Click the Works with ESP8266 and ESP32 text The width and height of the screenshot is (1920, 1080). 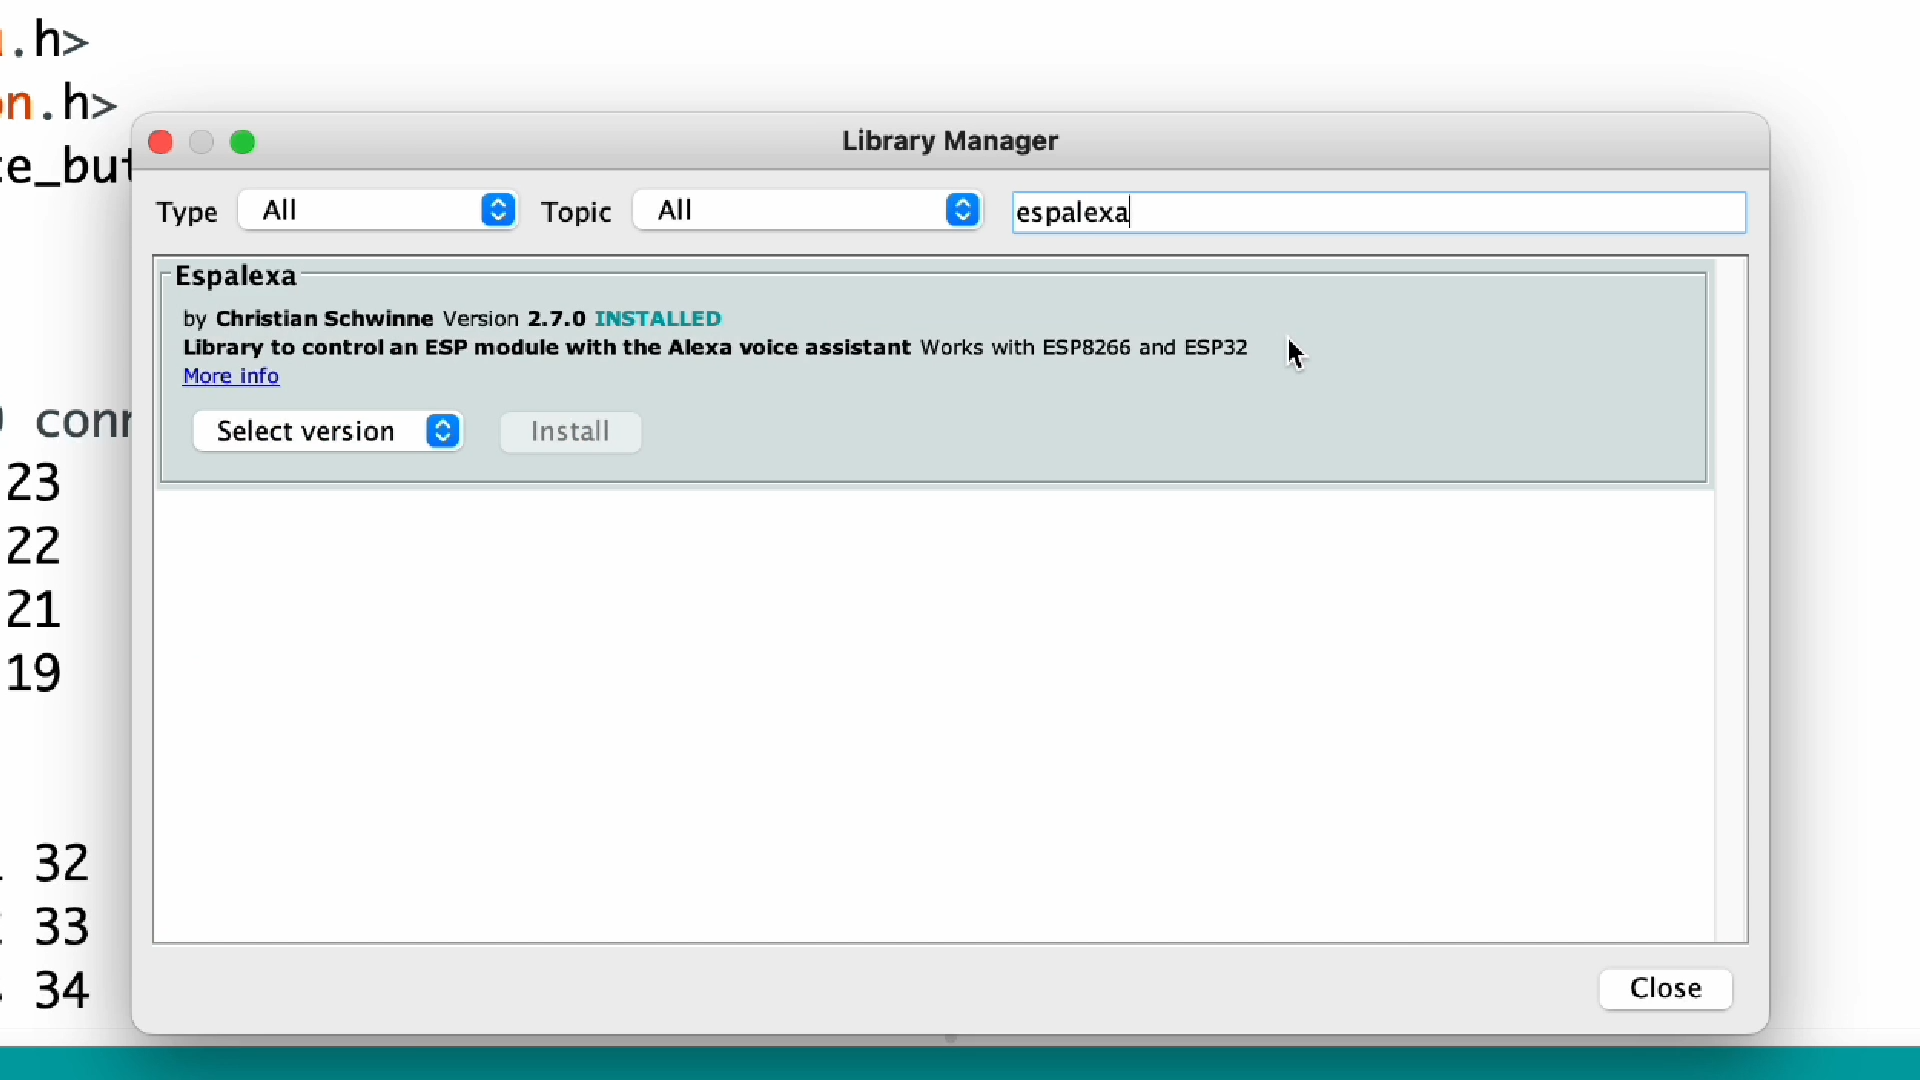pyautogui.click(x=1084, y=347)
